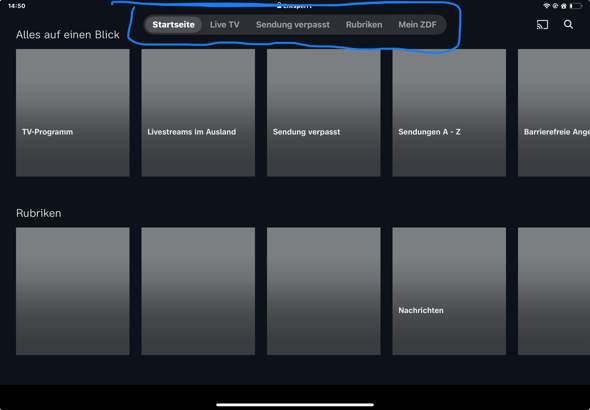
Task: Select the Startseite tab
Action: point(173,25)
